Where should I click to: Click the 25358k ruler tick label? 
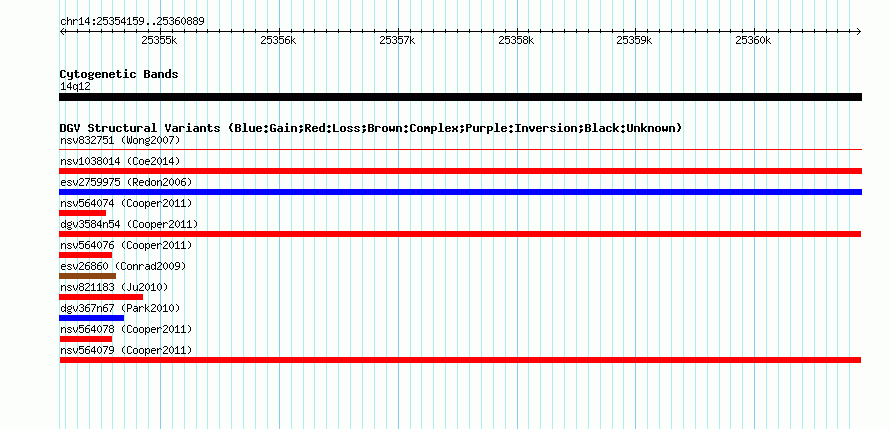pyautogui.click(x=516, y=40)
